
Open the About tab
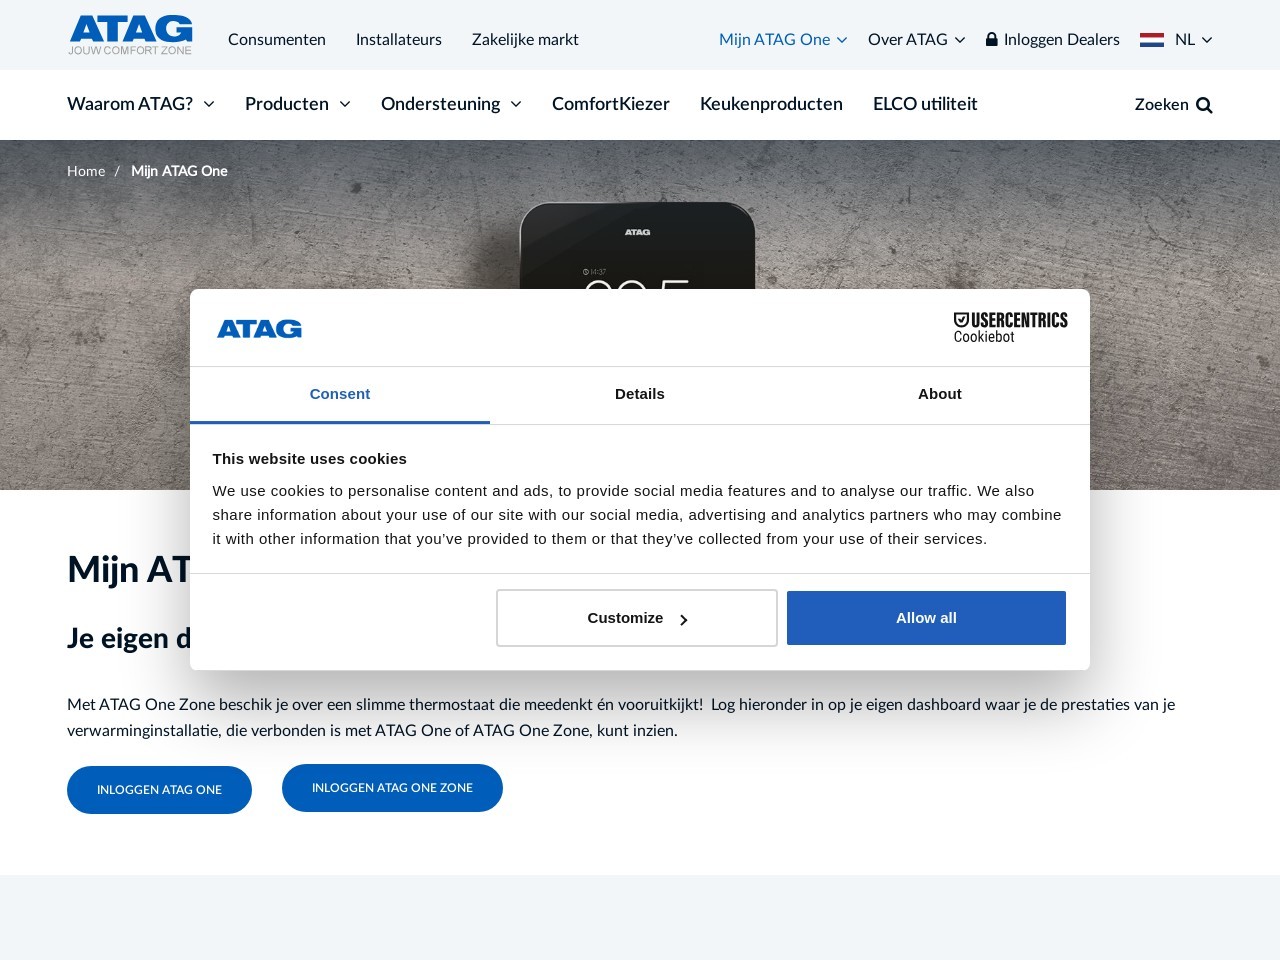coord(940,394)
